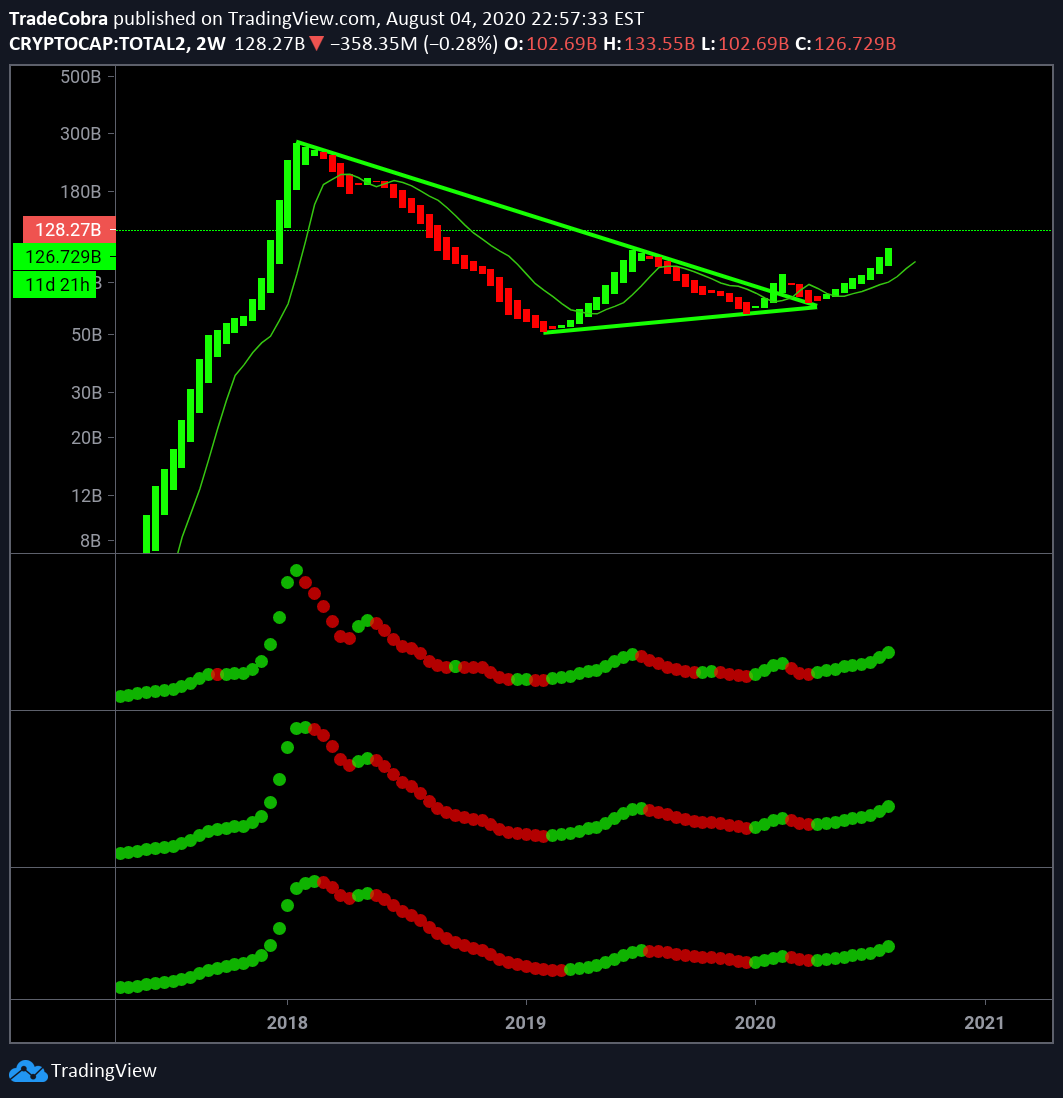Screen dimensions: 1063x1098
Task: Click the 2W timeframe label
Action: coord(211,43)
